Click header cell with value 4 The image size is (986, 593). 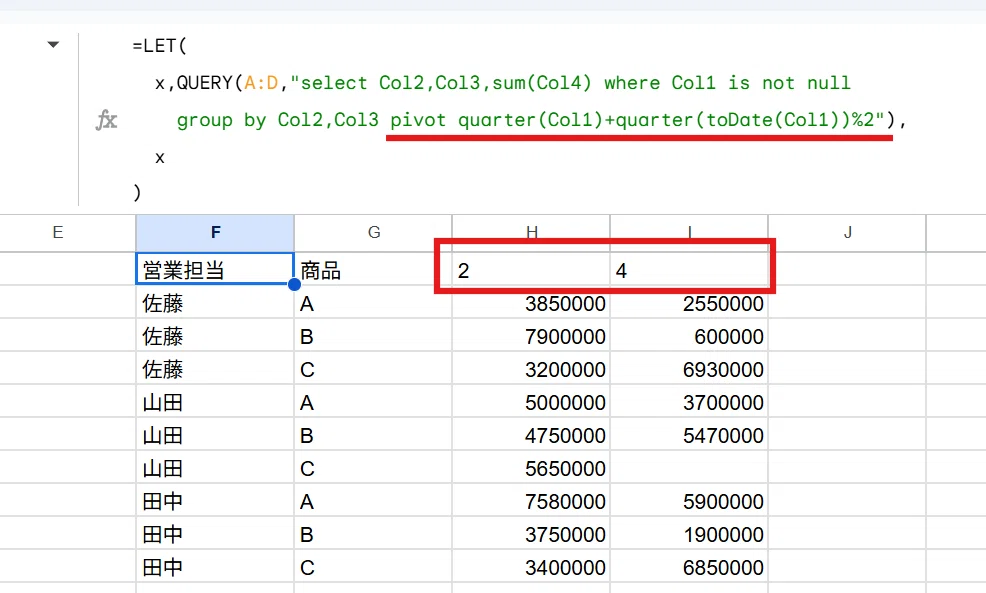689,270
